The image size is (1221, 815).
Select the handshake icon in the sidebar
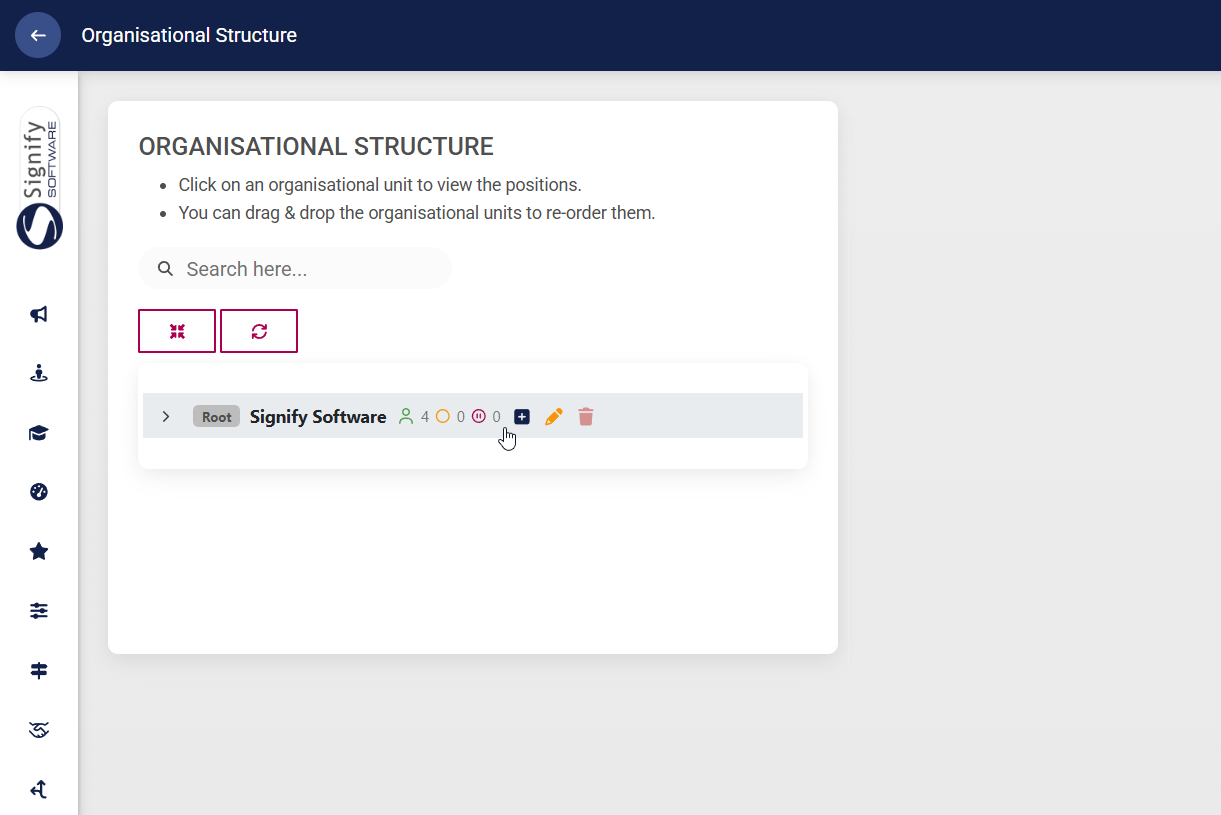(38, 729)
